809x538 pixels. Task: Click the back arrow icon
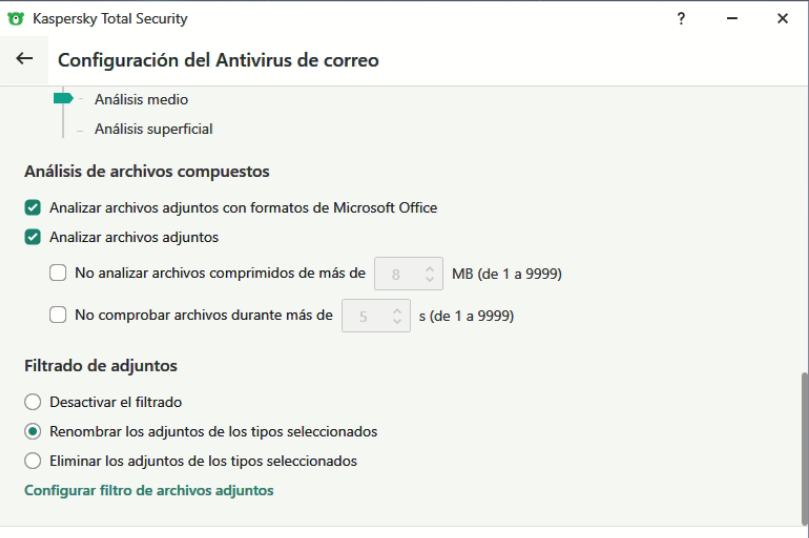pyautogui.click(x=24, y=60)
